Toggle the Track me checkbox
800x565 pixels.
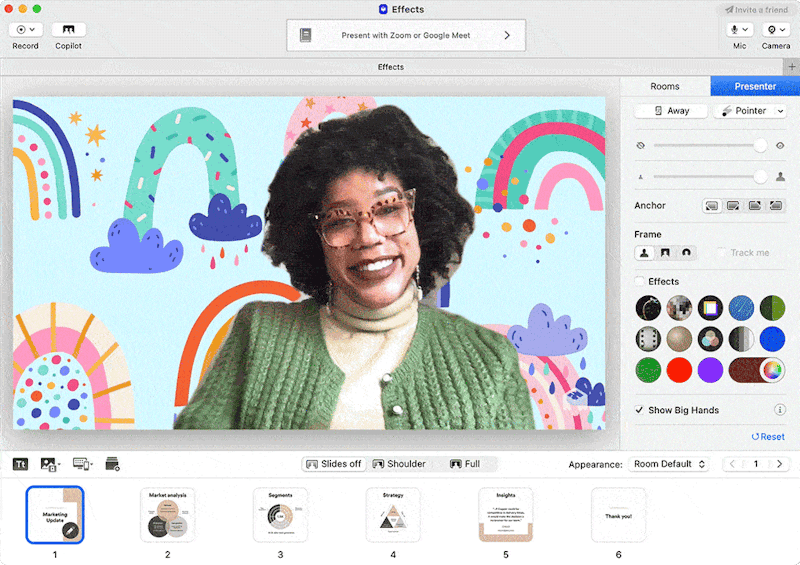click(721, 253)
